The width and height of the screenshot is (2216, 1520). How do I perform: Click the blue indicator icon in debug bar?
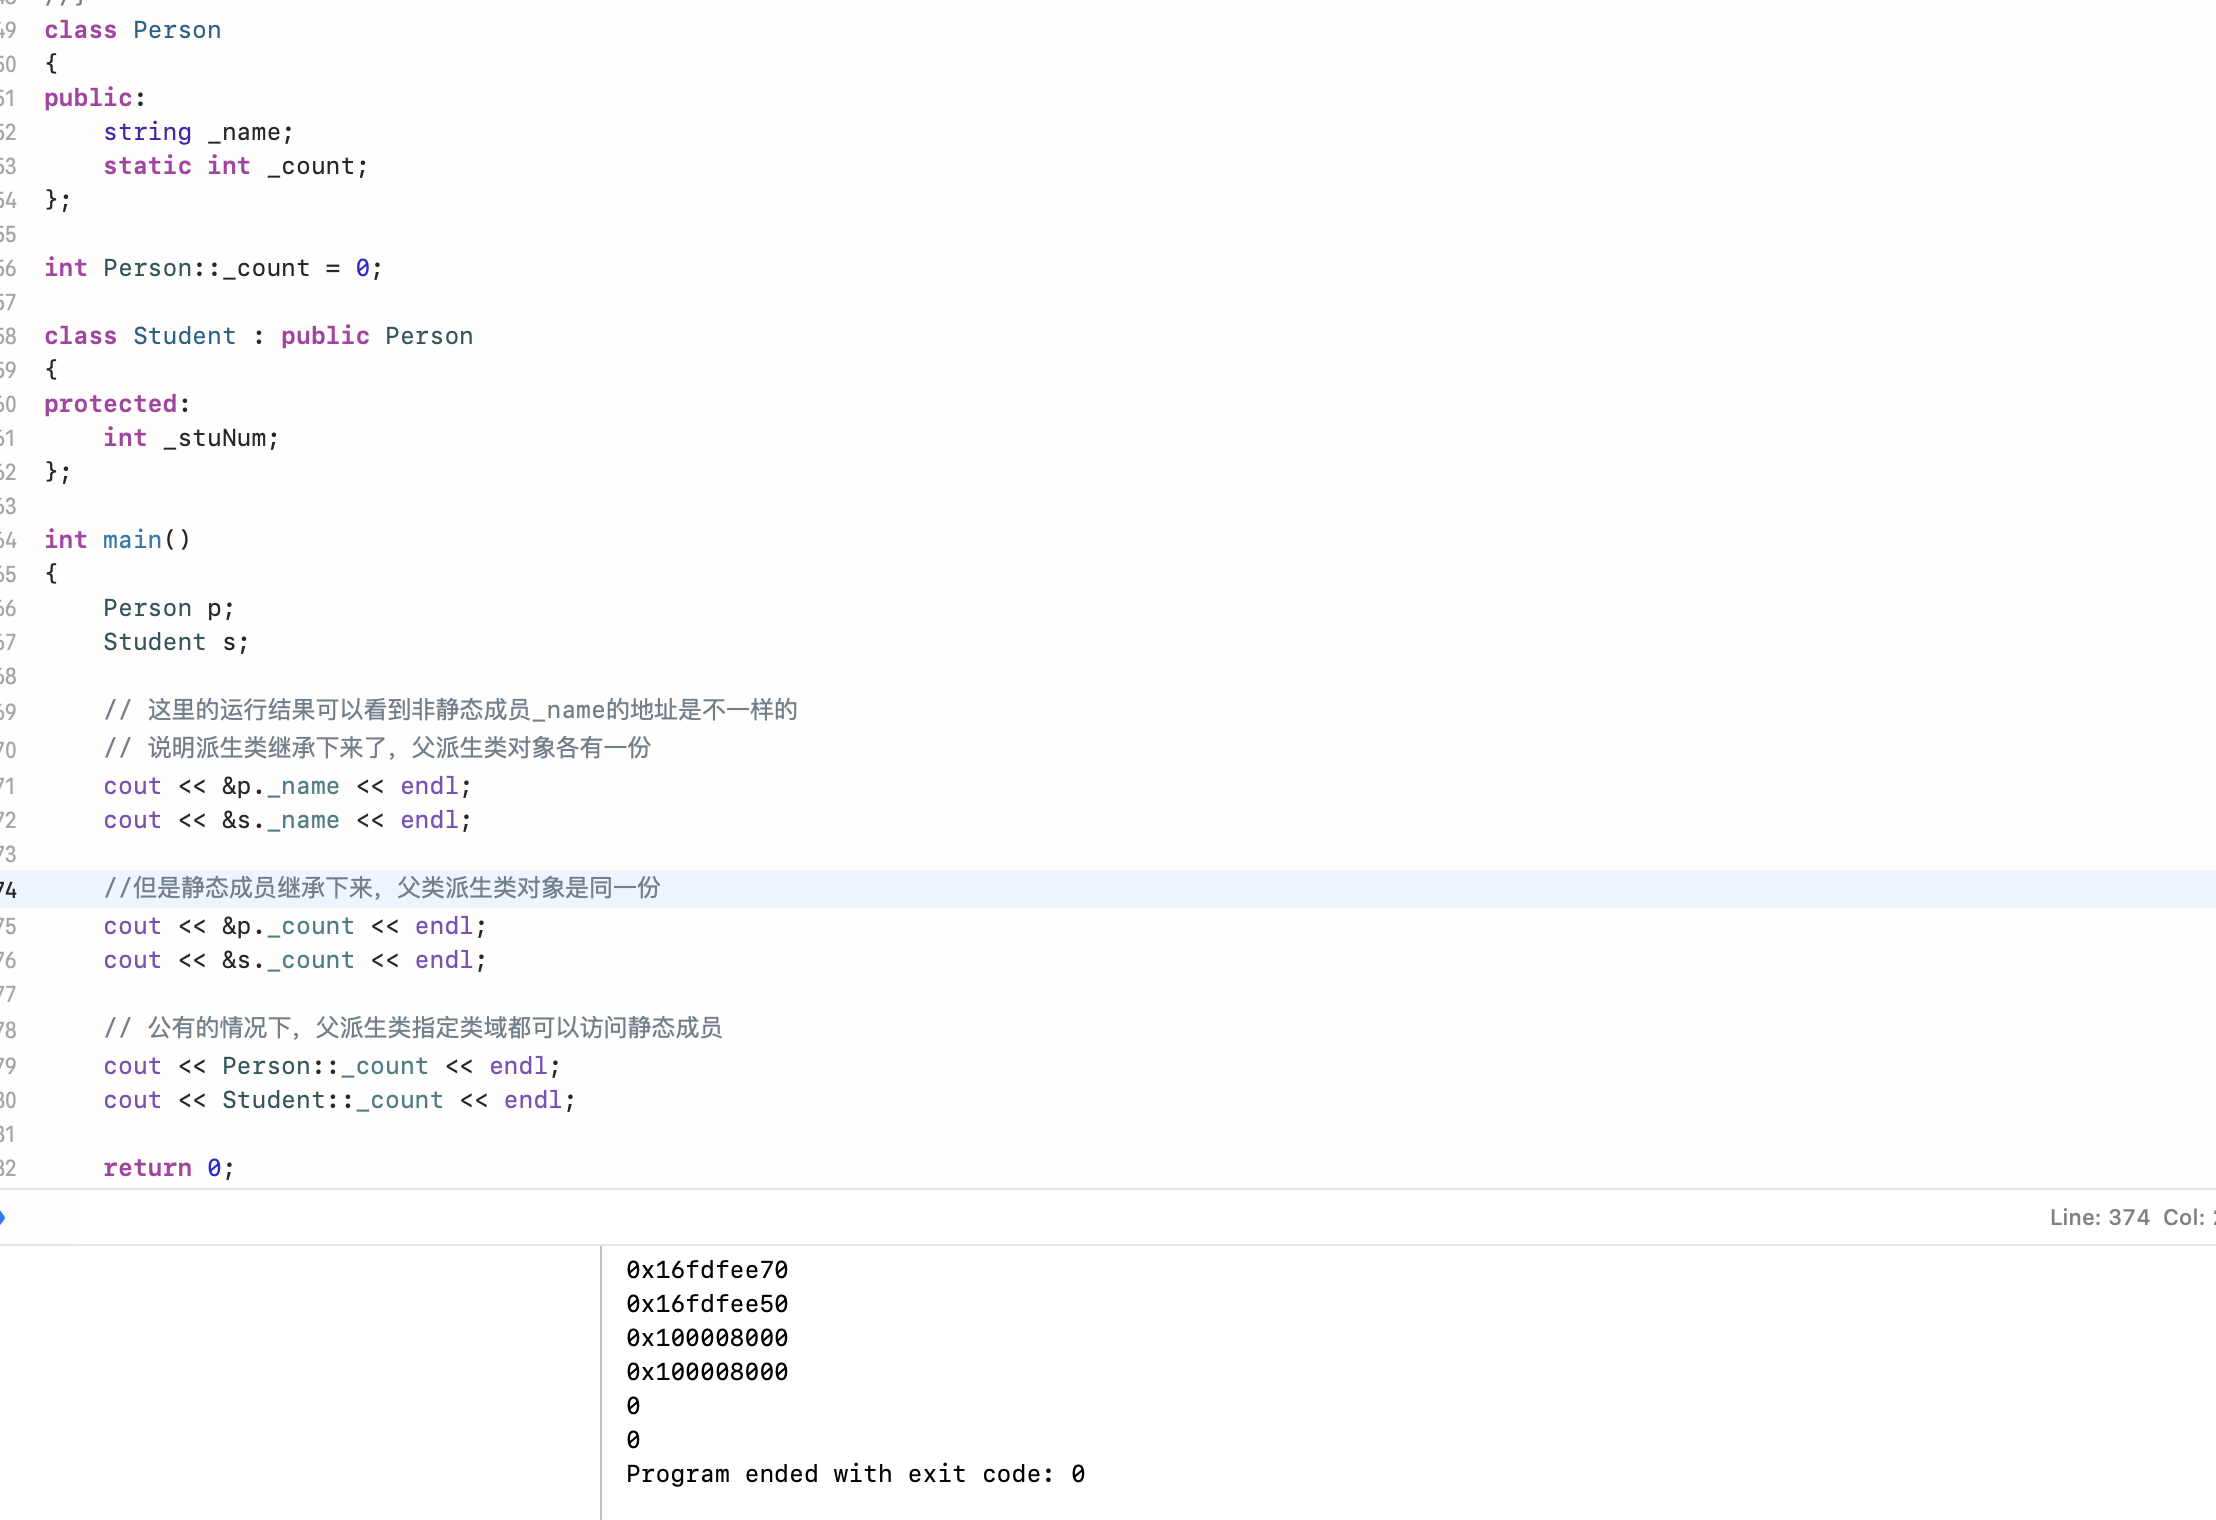[x=3, y=1217]
